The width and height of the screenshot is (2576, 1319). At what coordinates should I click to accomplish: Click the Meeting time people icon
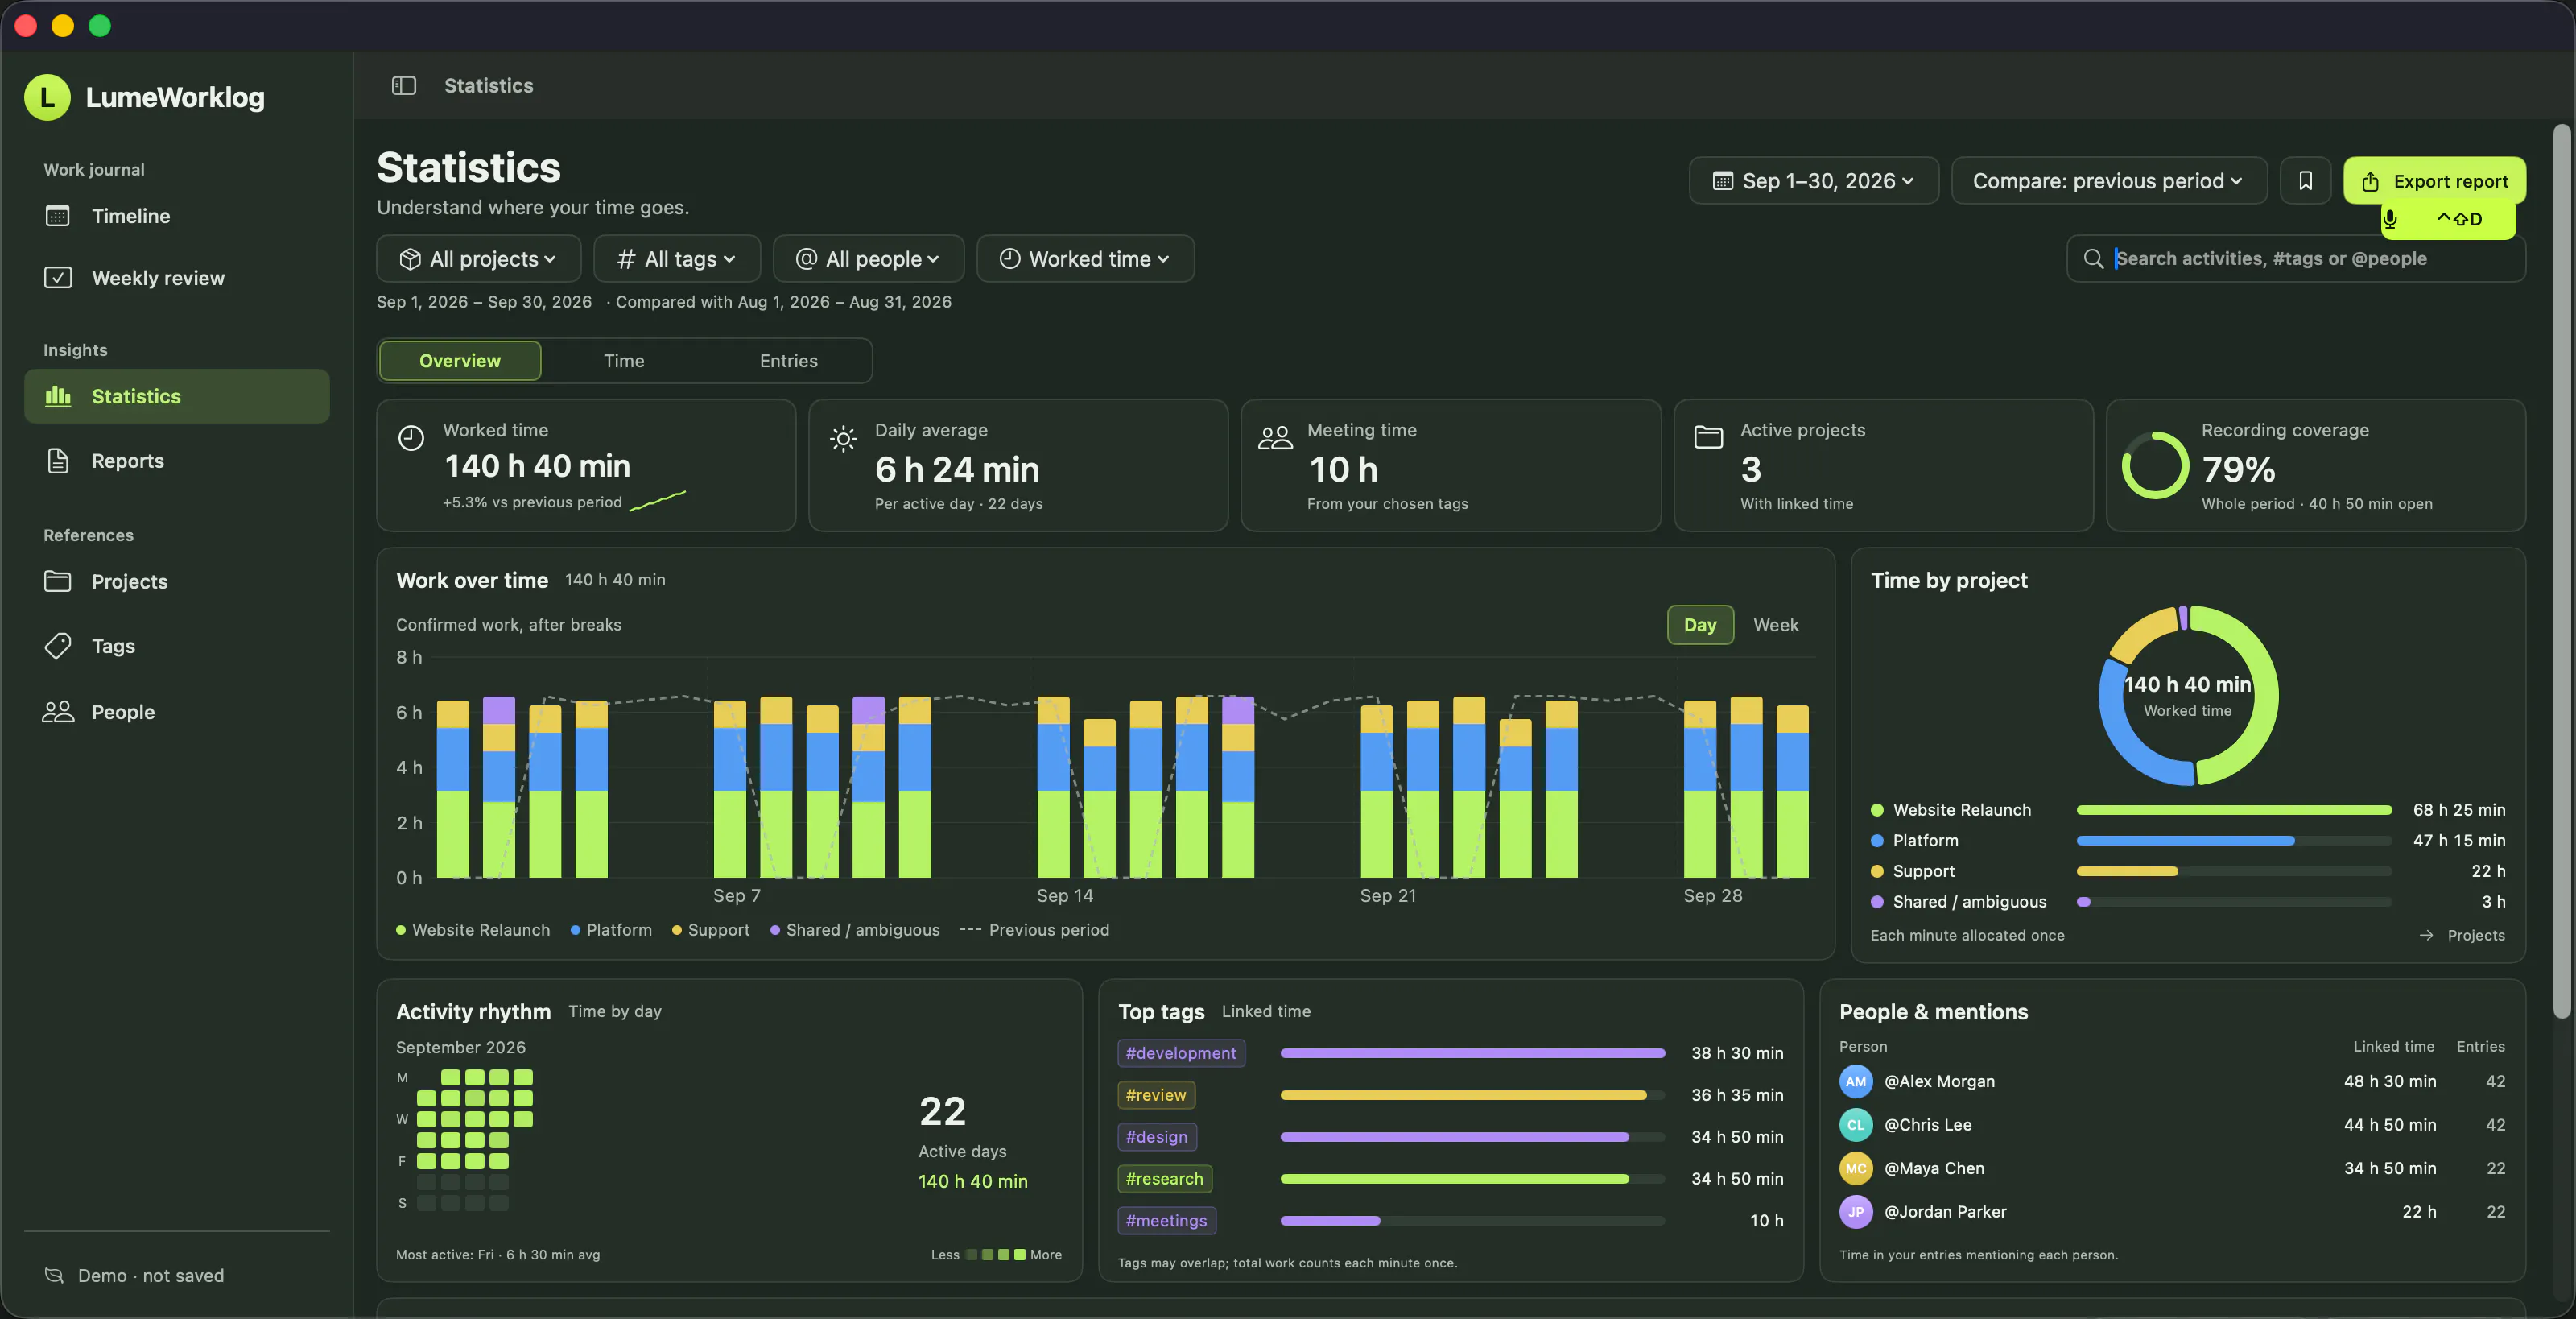(1275, 438)
